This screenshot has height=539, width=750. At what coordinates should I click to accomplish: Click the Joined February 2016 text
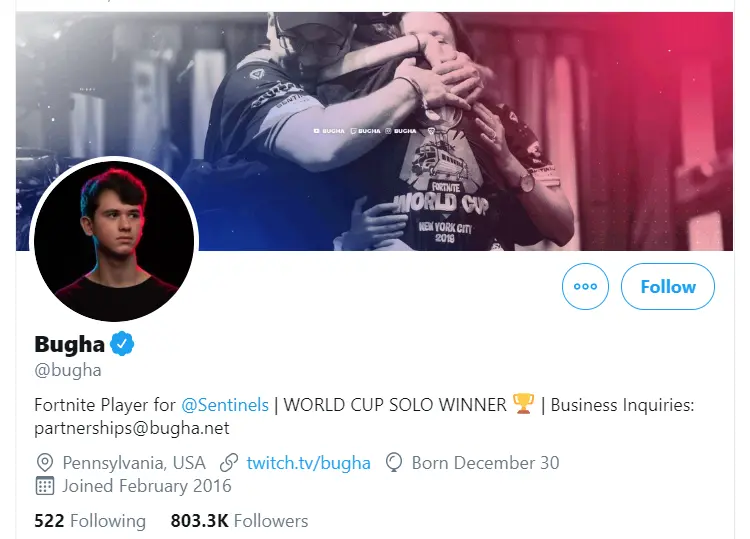coord(146,487)
